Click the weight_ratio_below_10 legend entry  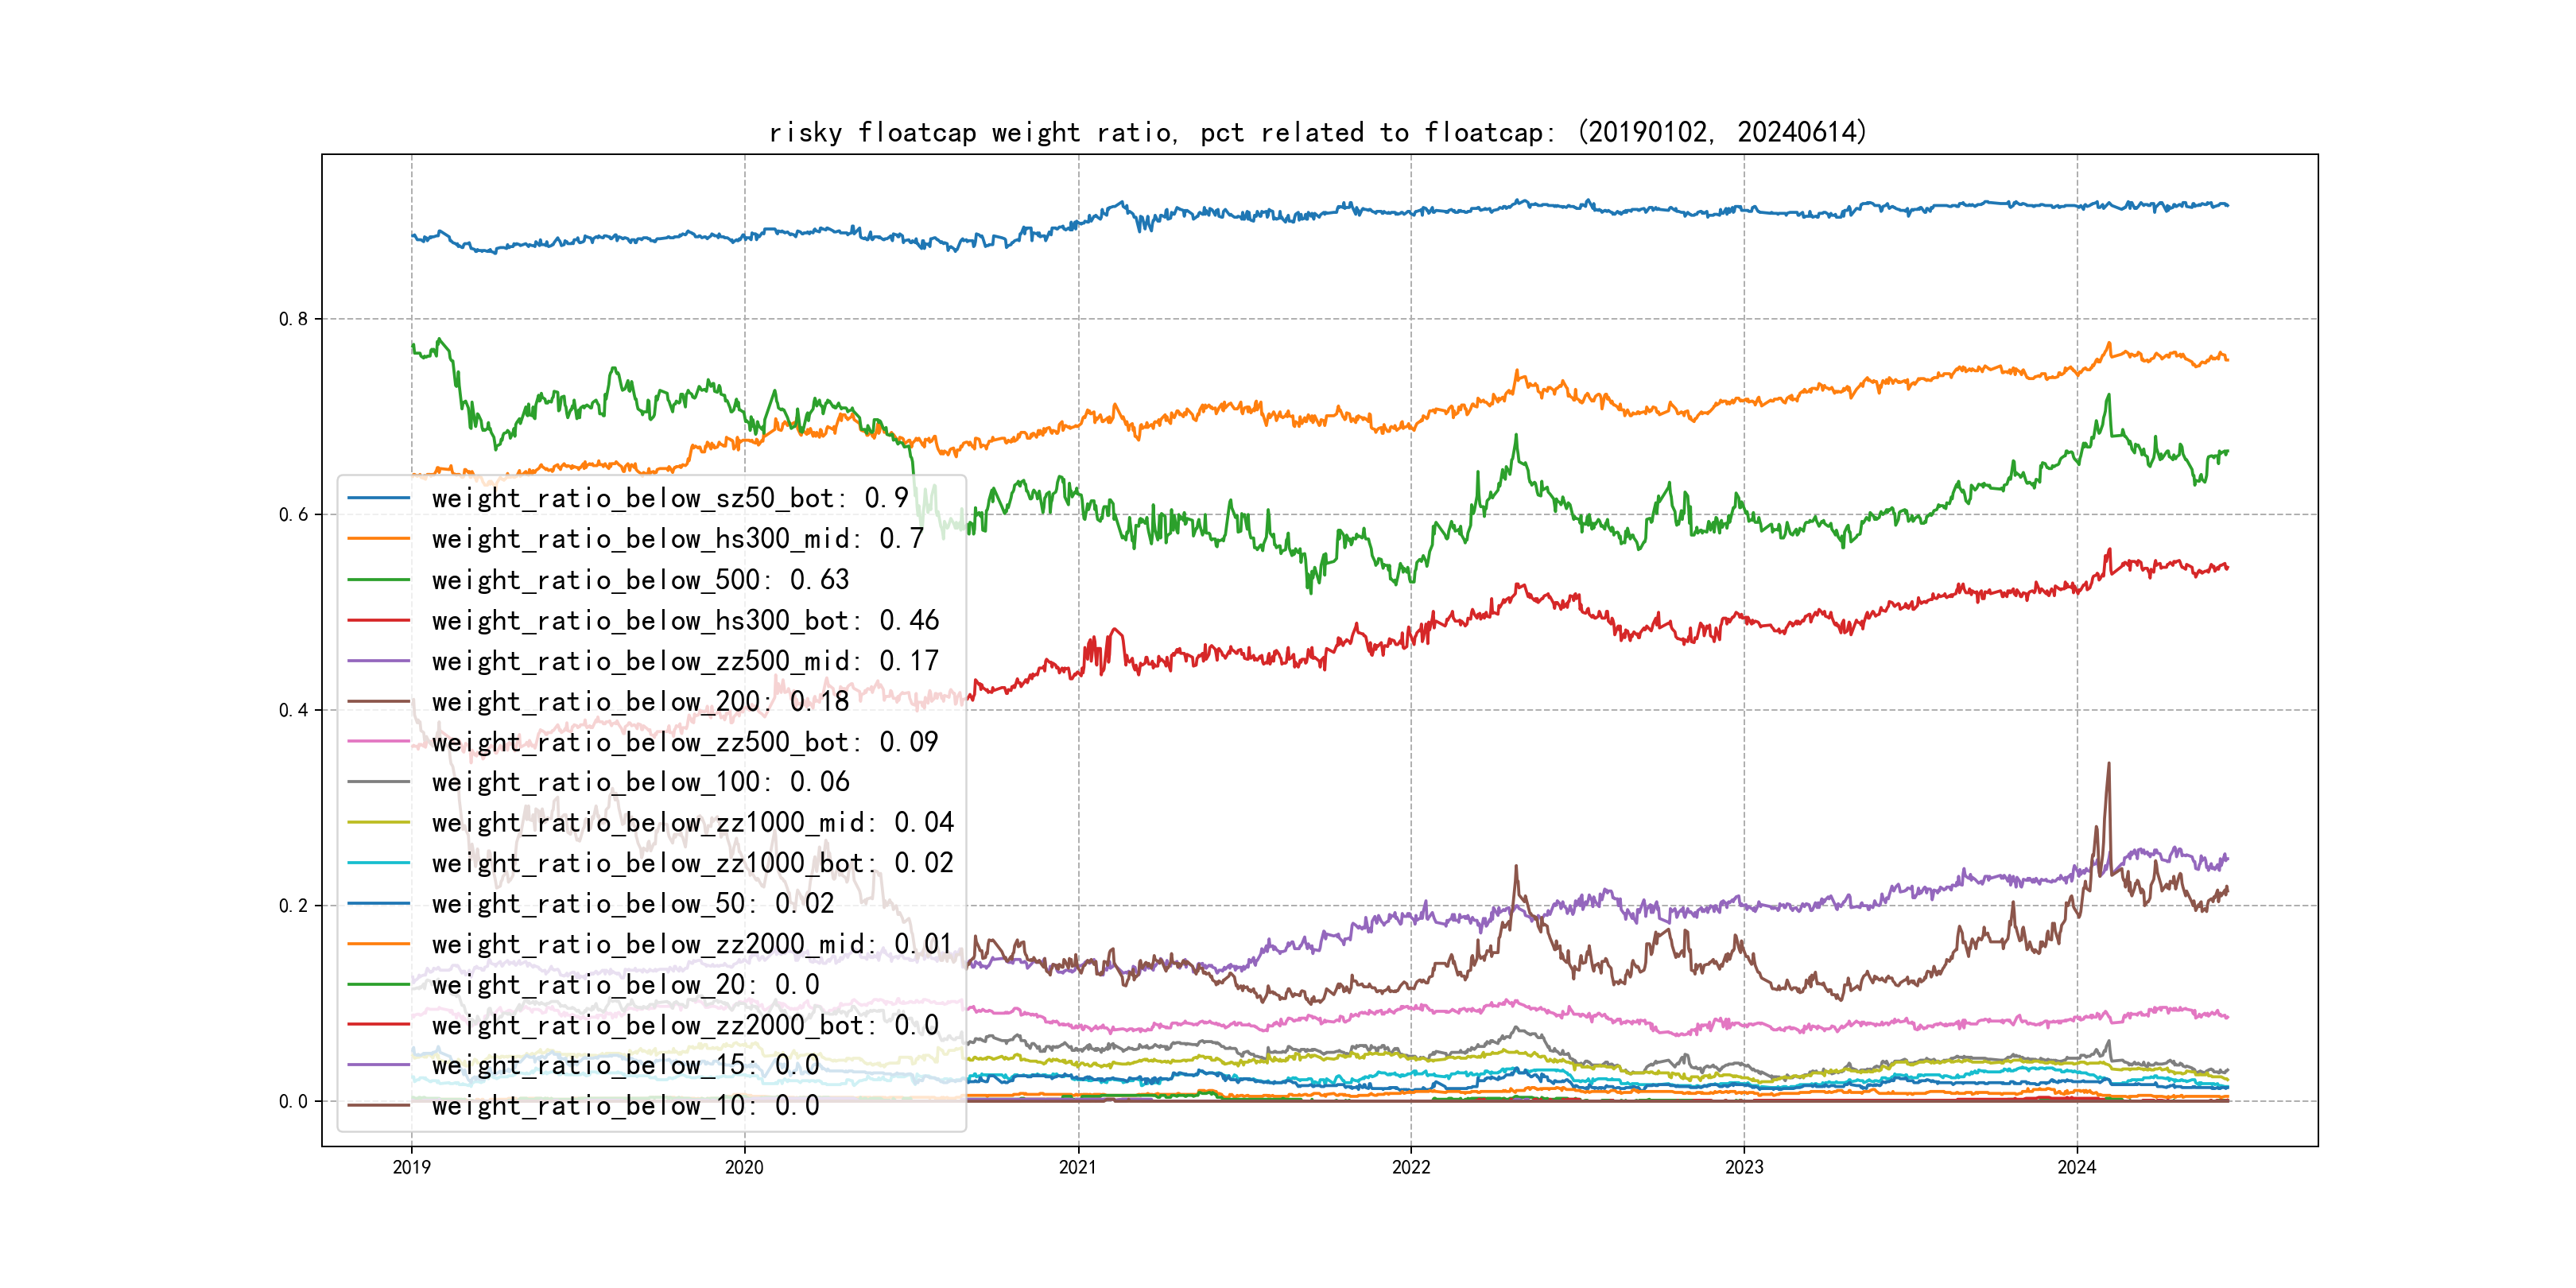click(x=625, y=1106)
